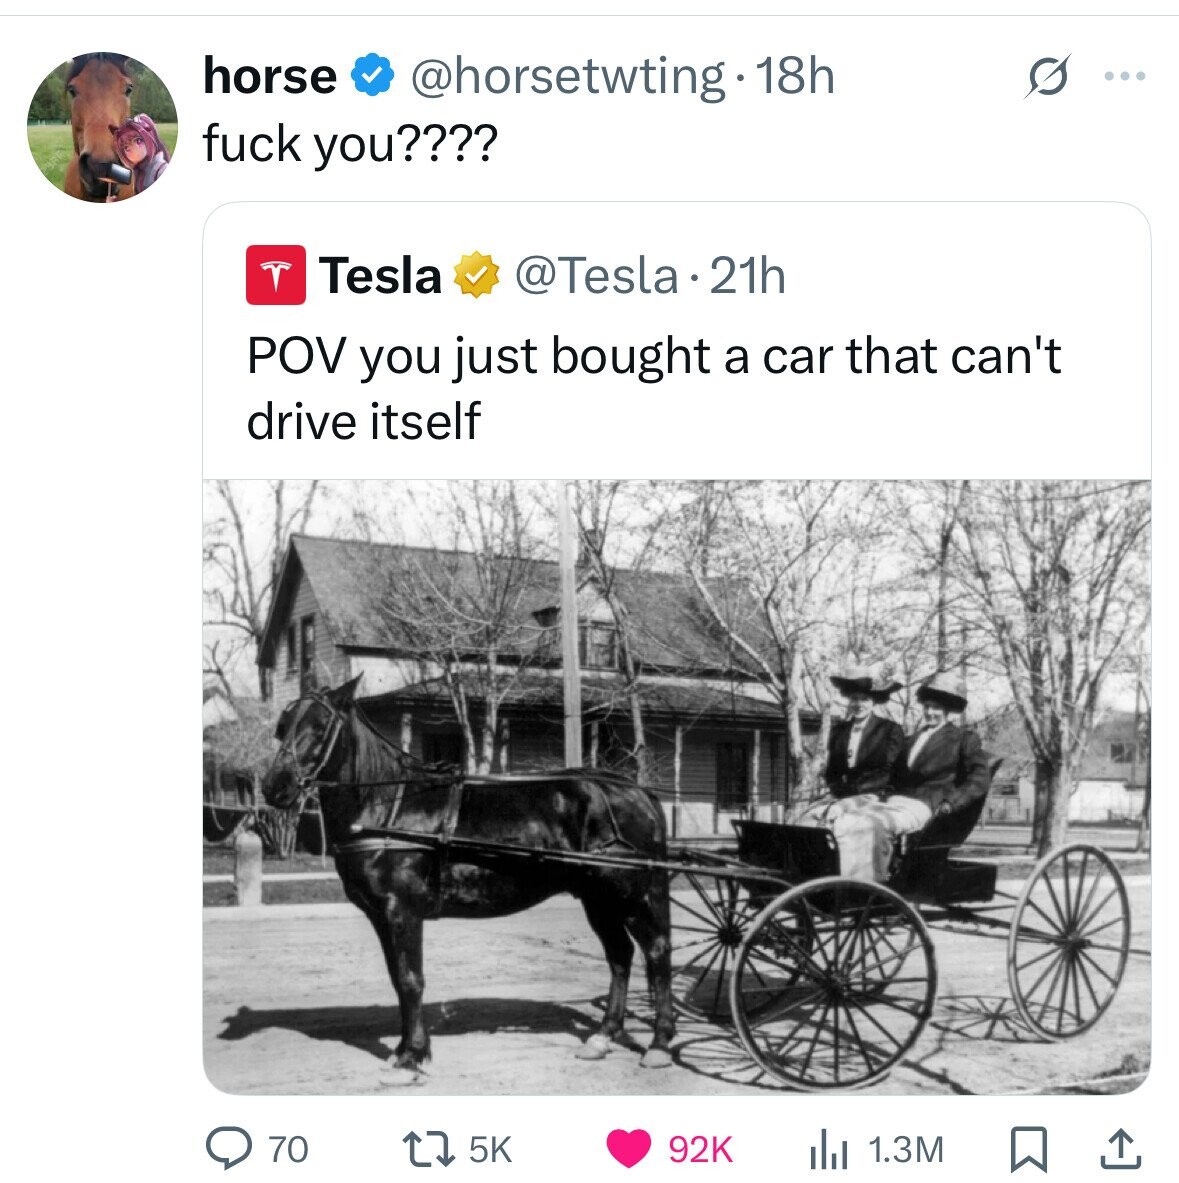This screenshot has width=1179, height=1183.
Task: Open the horse profile avatar
Action: [102, 127]
